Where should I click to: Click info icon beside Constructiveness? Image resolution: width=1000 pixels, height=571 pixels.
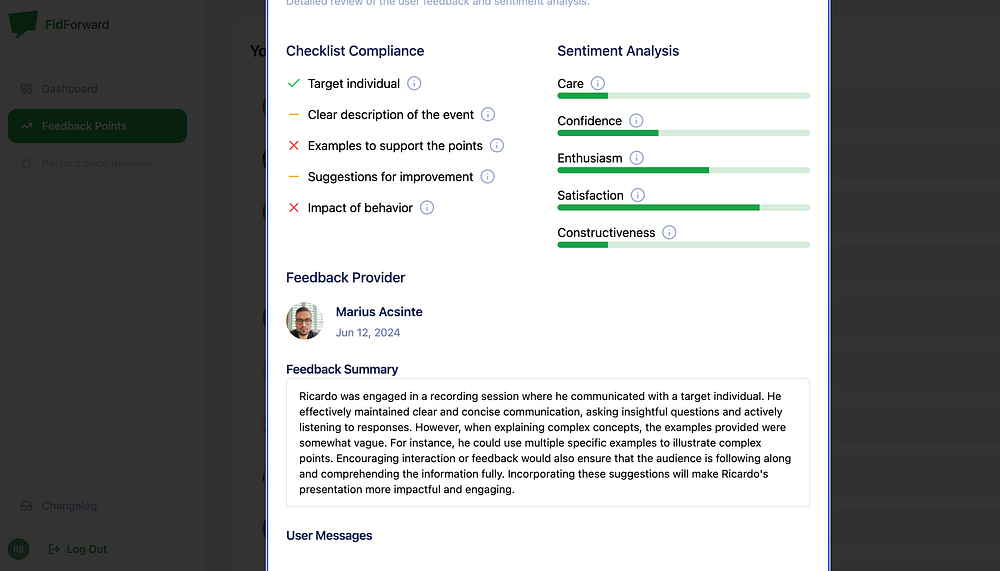pos(670,233)
